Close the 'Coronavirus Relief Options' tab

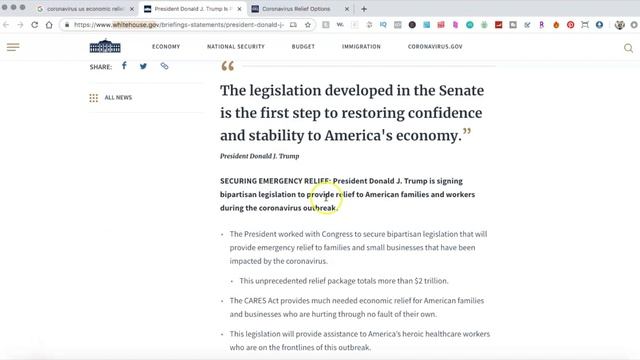tap(347, 9)
